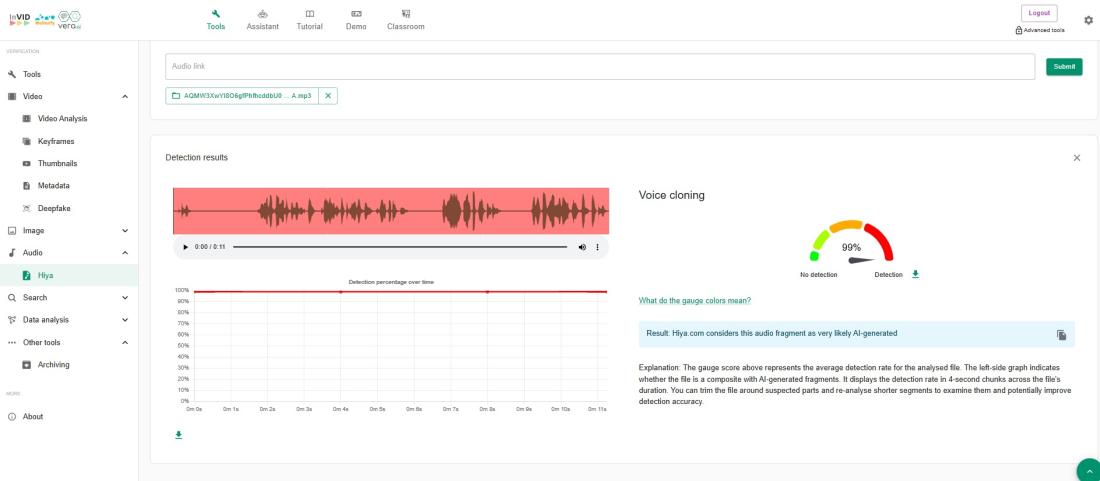1100x481 pixels.
Task: Expand the Data analysis section
Action: (124, 320)
